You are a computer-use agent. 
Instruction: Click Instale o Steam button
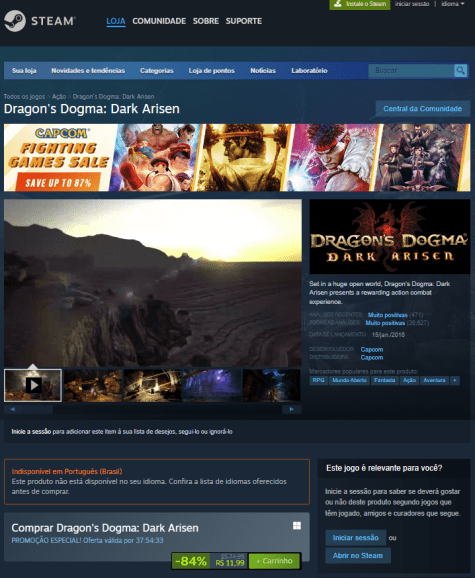tap(360, 4)
